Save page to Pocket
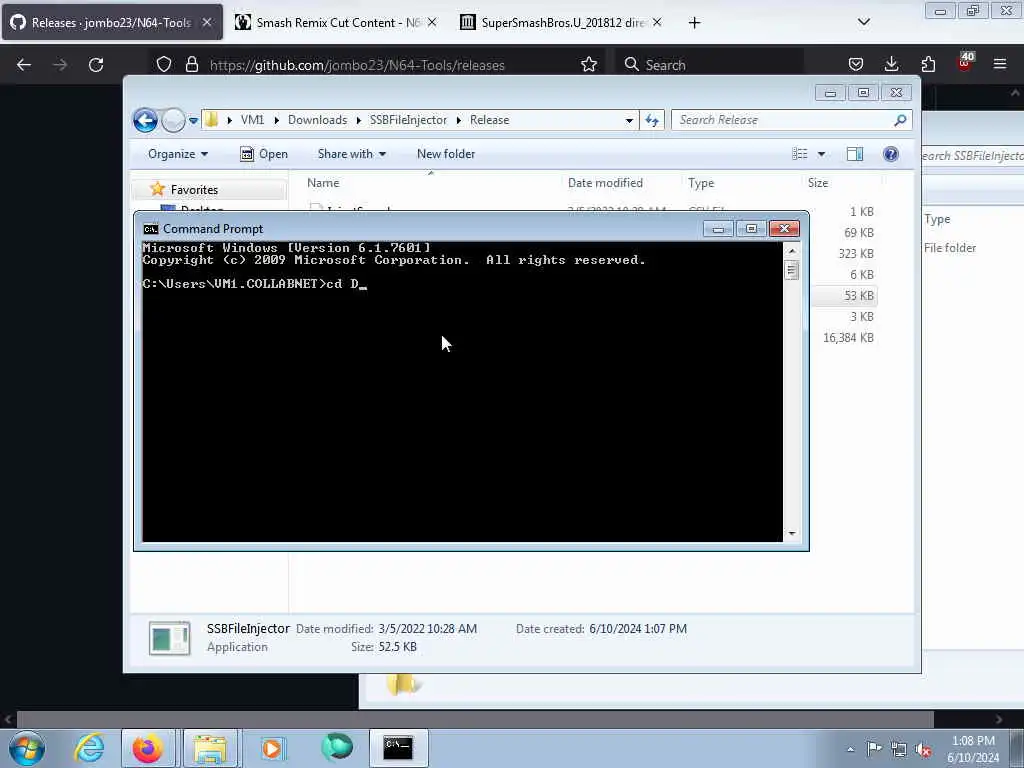The image size is (1024, 768). (x=856, y=65)
